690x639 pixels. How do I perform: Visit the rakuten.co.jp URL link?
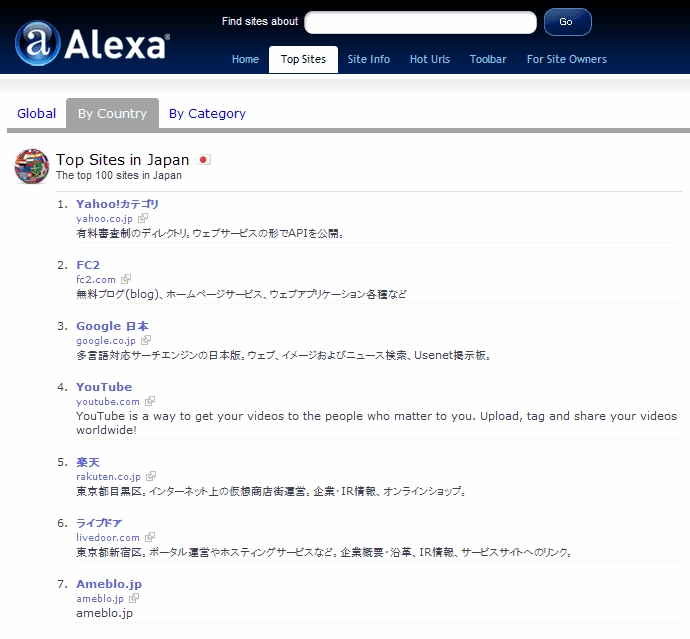[108, 477]
